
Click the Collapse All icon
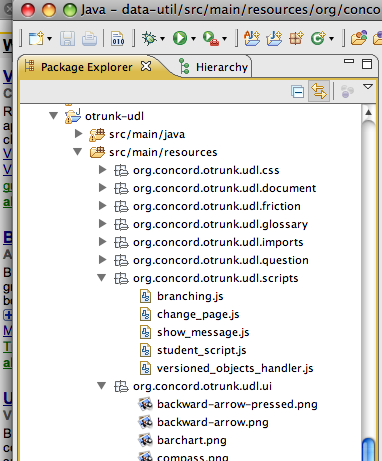pyautogui.click(x=297, y=91)
